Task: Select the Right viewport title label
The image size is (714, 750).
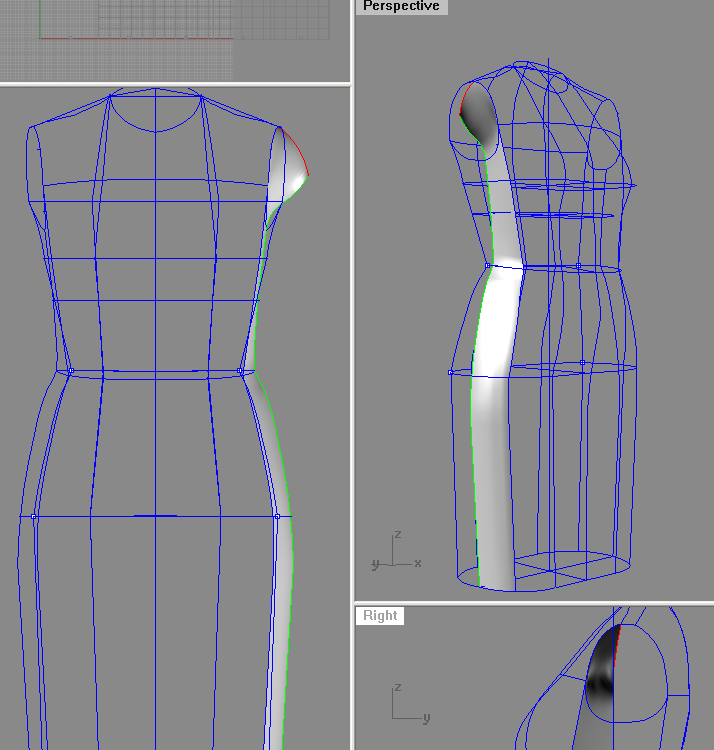Action: pos(380,615)
